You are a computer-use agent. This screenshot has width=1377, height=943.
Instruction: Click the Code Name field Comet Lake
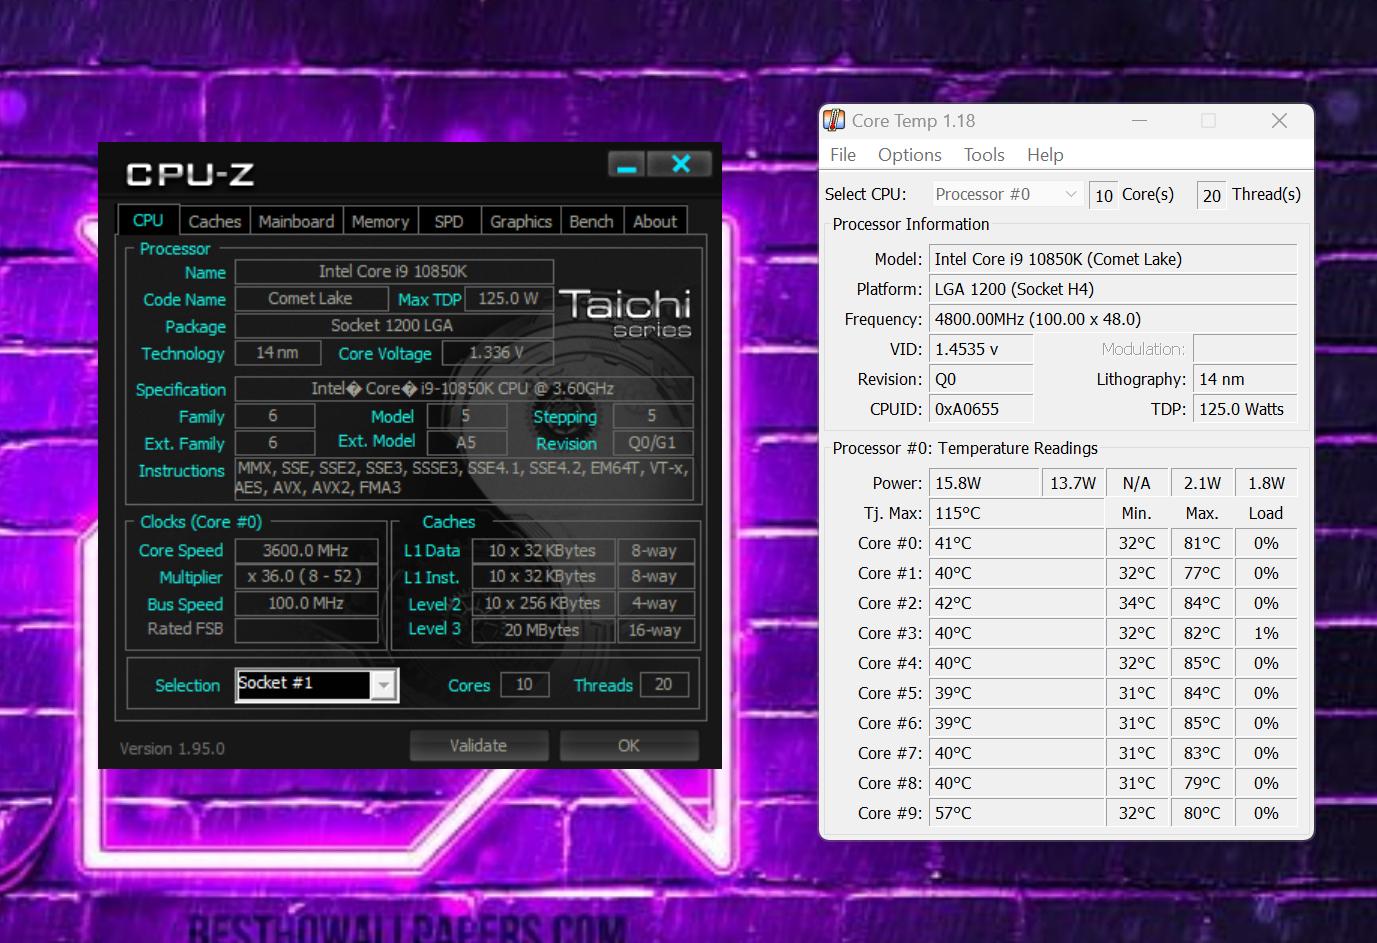click(x=310, y=299)
